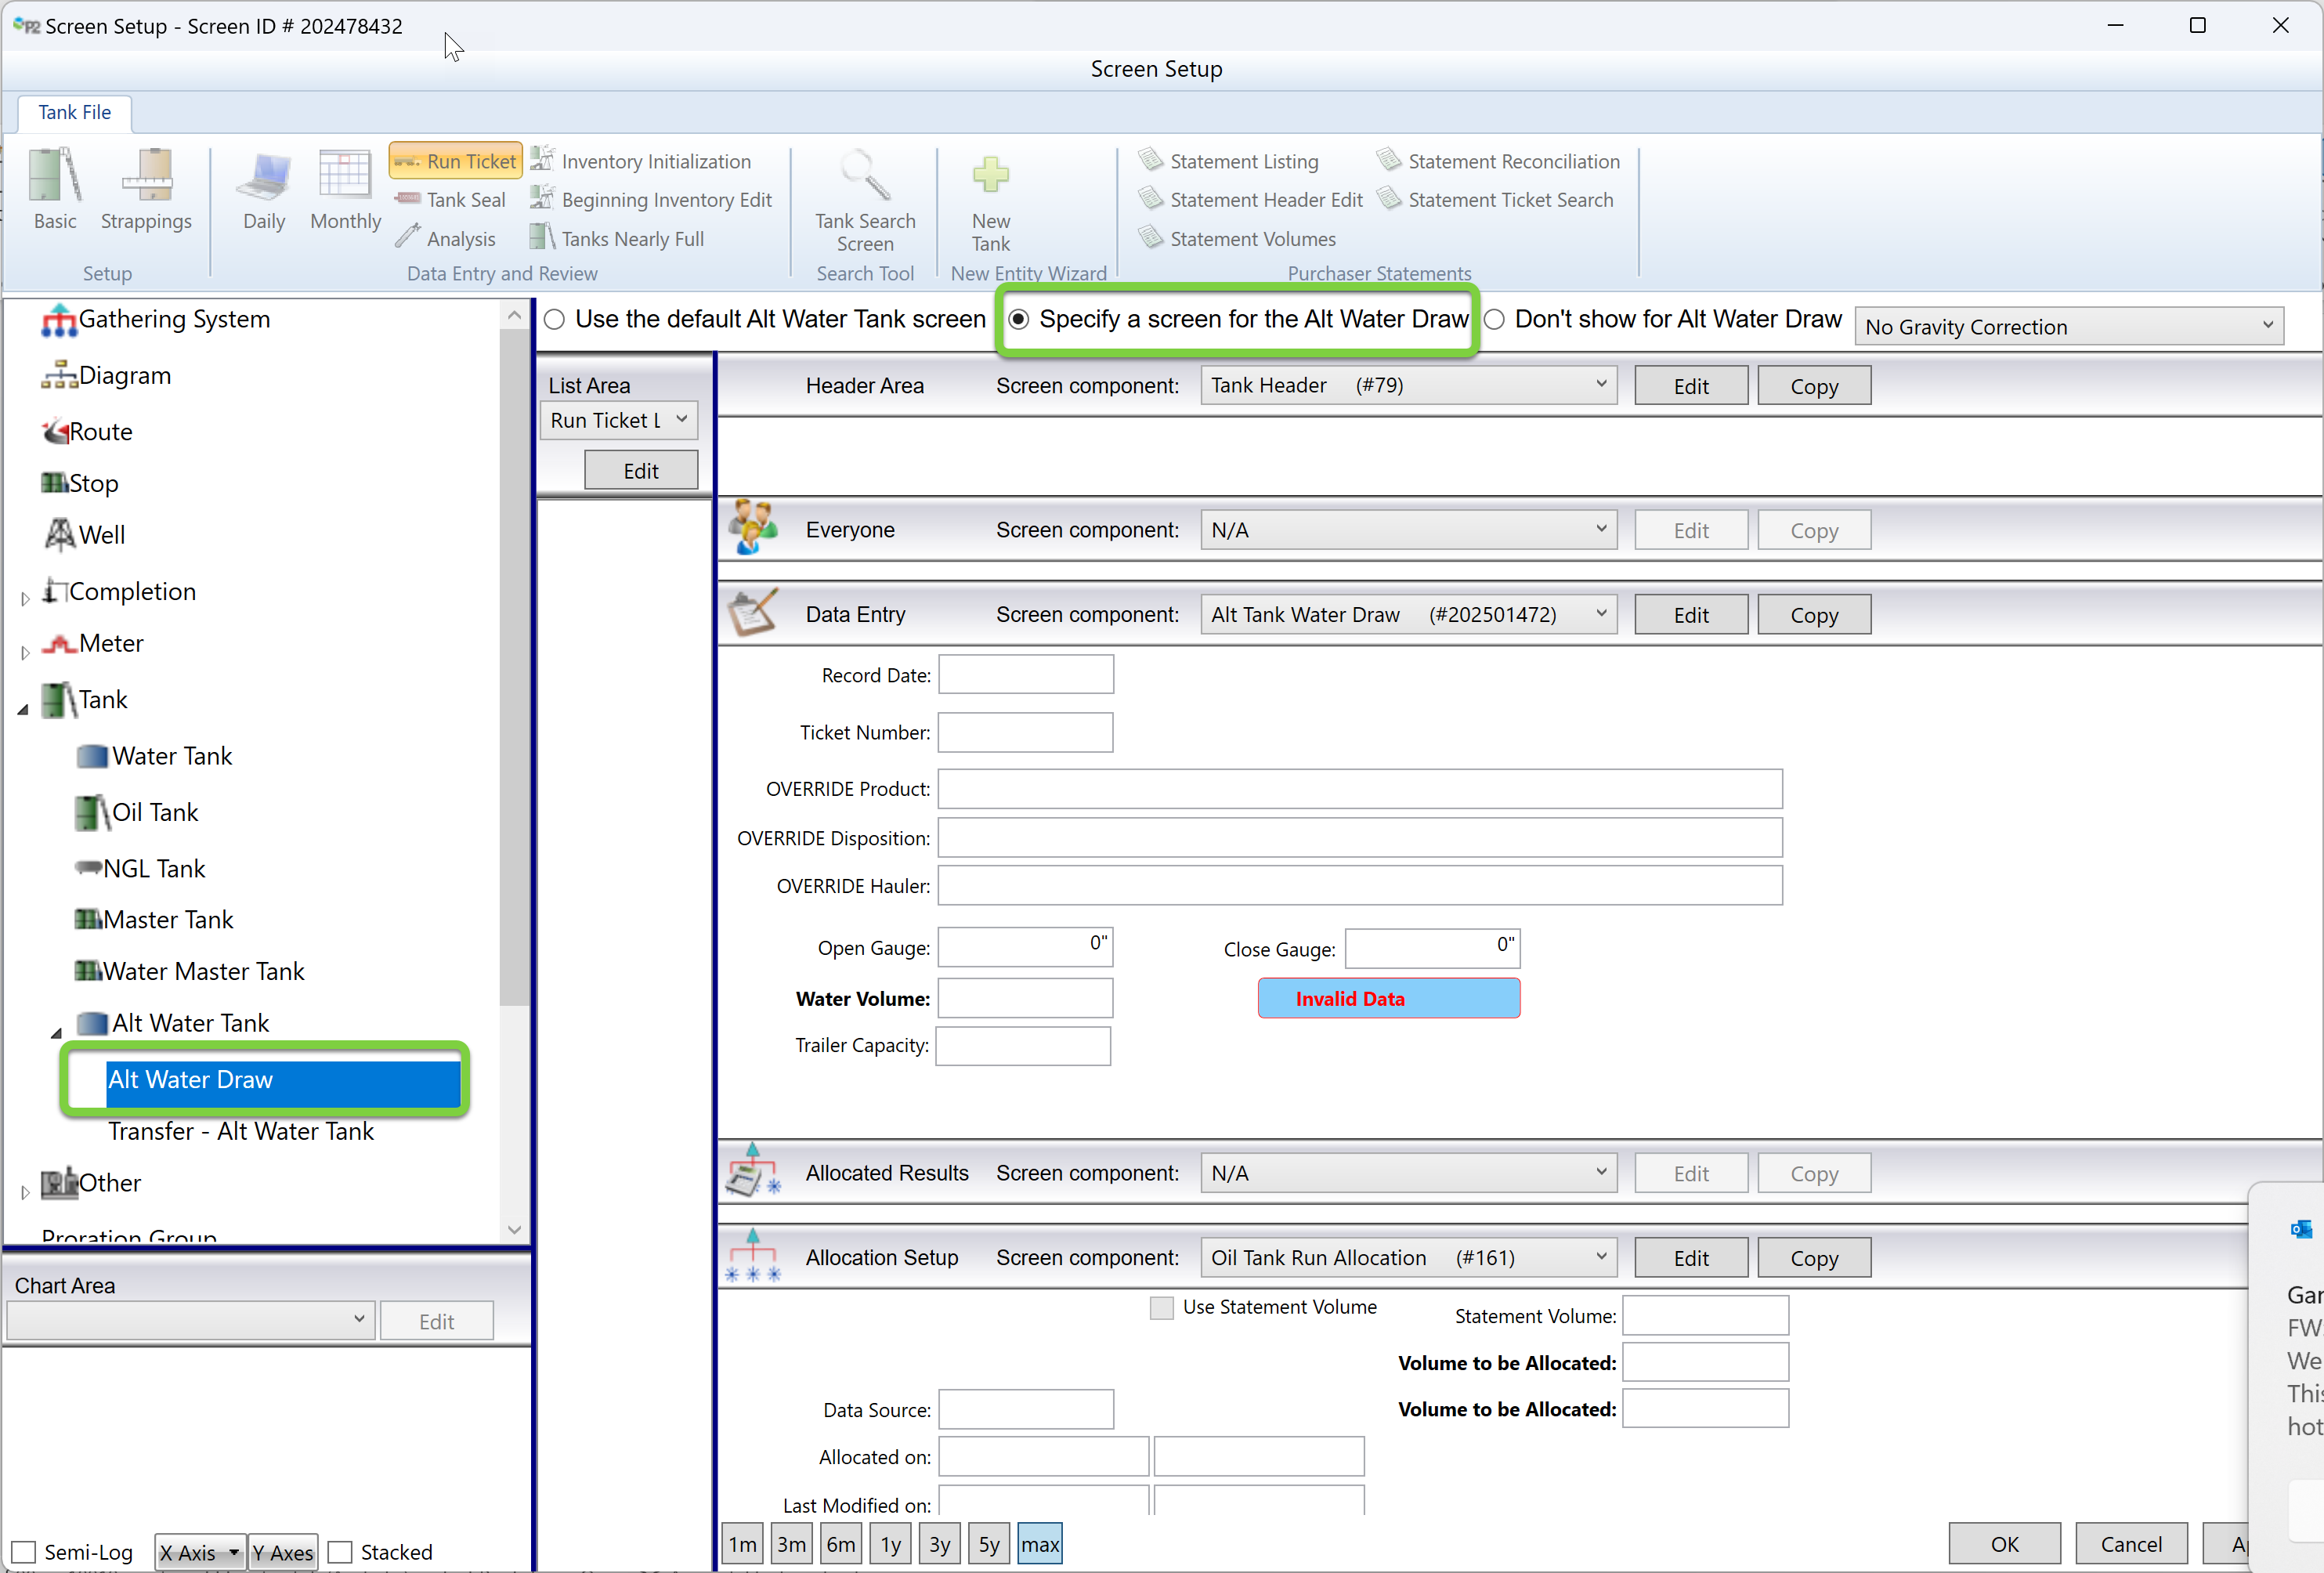Open the Tank Header screen component dropdown

tap(1407, 386)
